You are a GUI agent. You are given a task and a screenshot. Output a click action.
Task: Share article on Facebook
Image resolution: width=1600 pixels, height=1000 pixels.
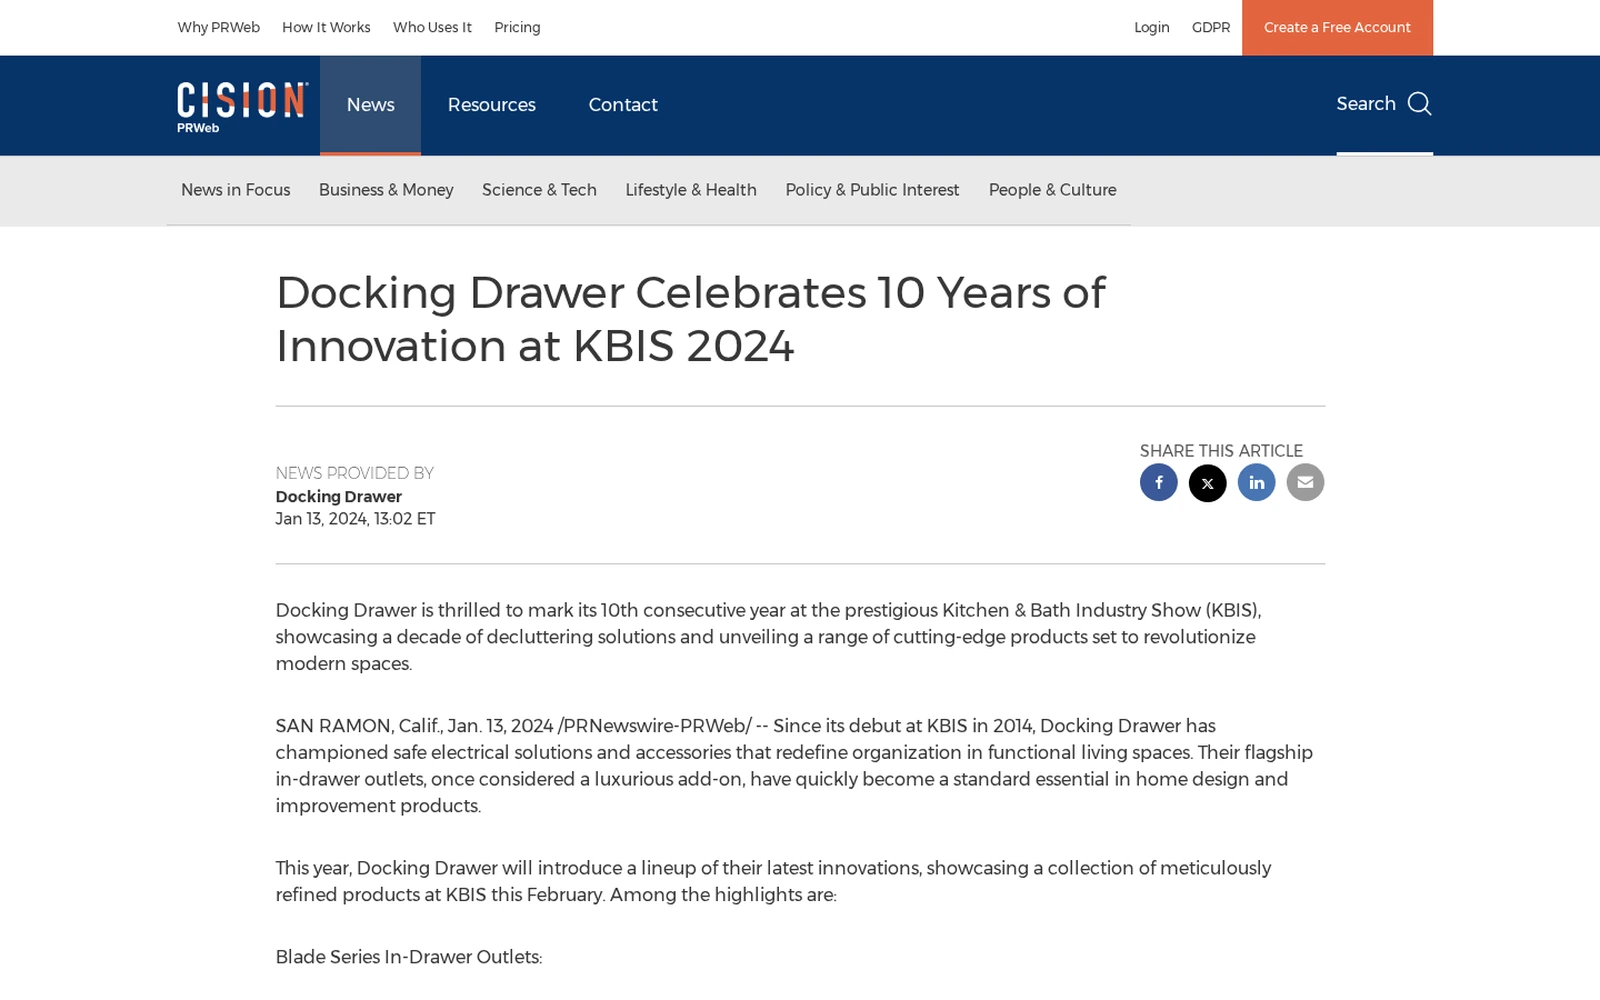[x=1158, y=482]
